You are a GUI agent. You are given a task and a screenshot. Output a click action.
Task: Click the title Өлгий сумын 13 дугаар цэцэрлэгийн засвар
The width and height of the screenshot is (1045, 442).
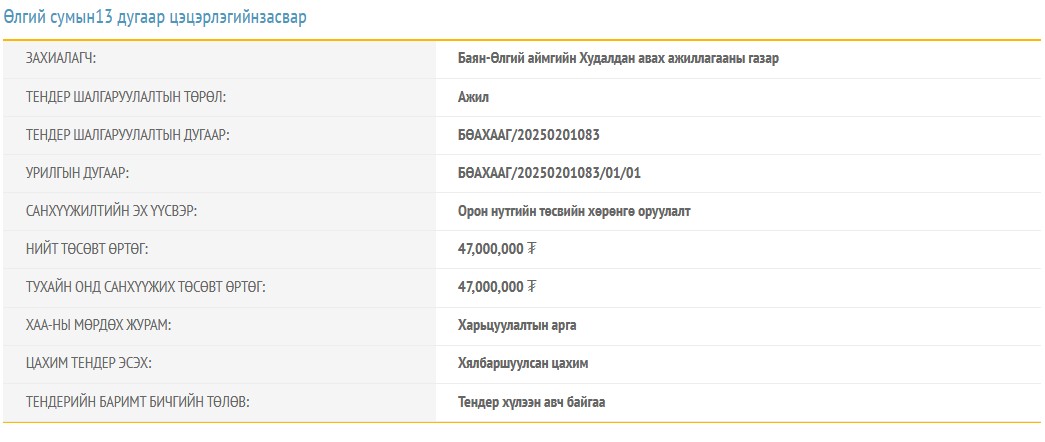[155, 18]
